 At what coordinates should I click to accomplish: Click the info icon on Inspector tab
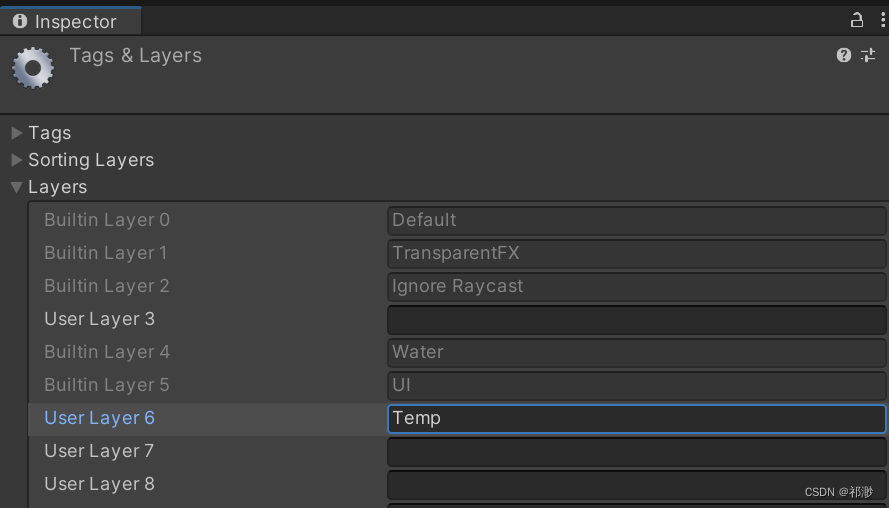point(20,21)
